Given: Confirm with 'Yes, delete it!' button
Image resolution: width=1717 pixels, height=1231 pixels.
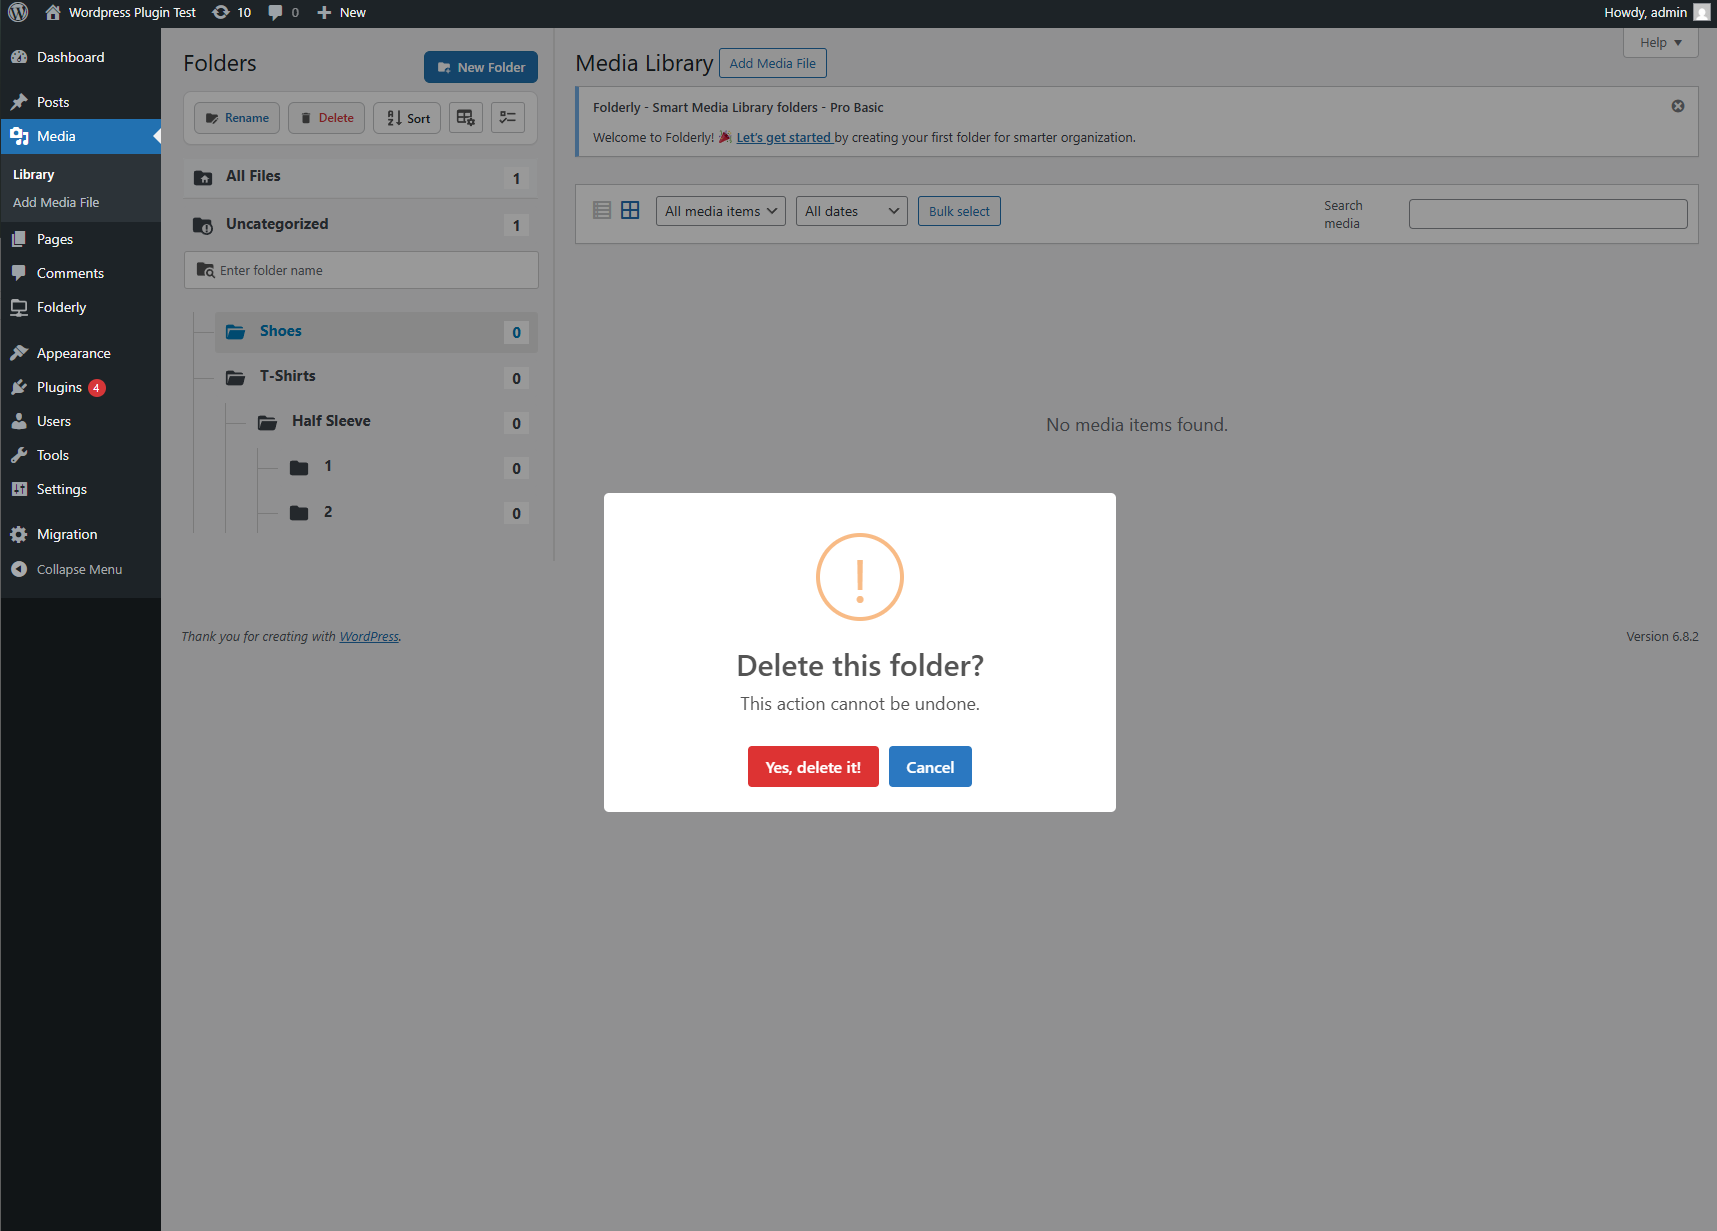Looking at the screenshot, I should coord(813,767).
